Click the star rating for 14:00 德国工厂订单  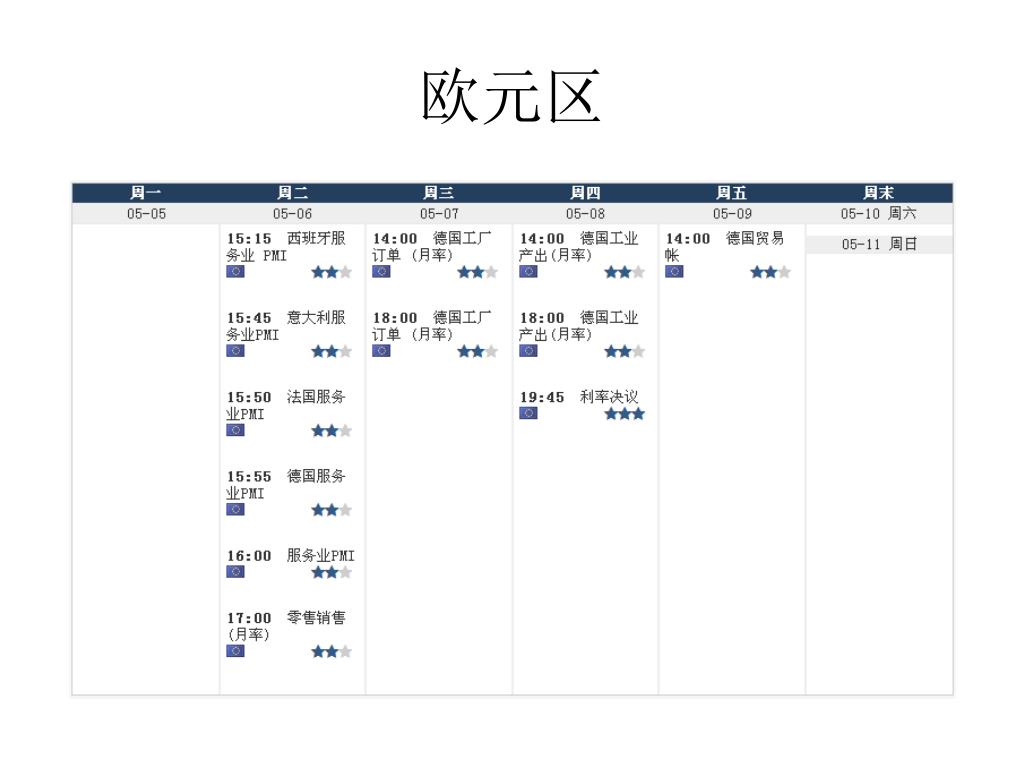(477, 272)
